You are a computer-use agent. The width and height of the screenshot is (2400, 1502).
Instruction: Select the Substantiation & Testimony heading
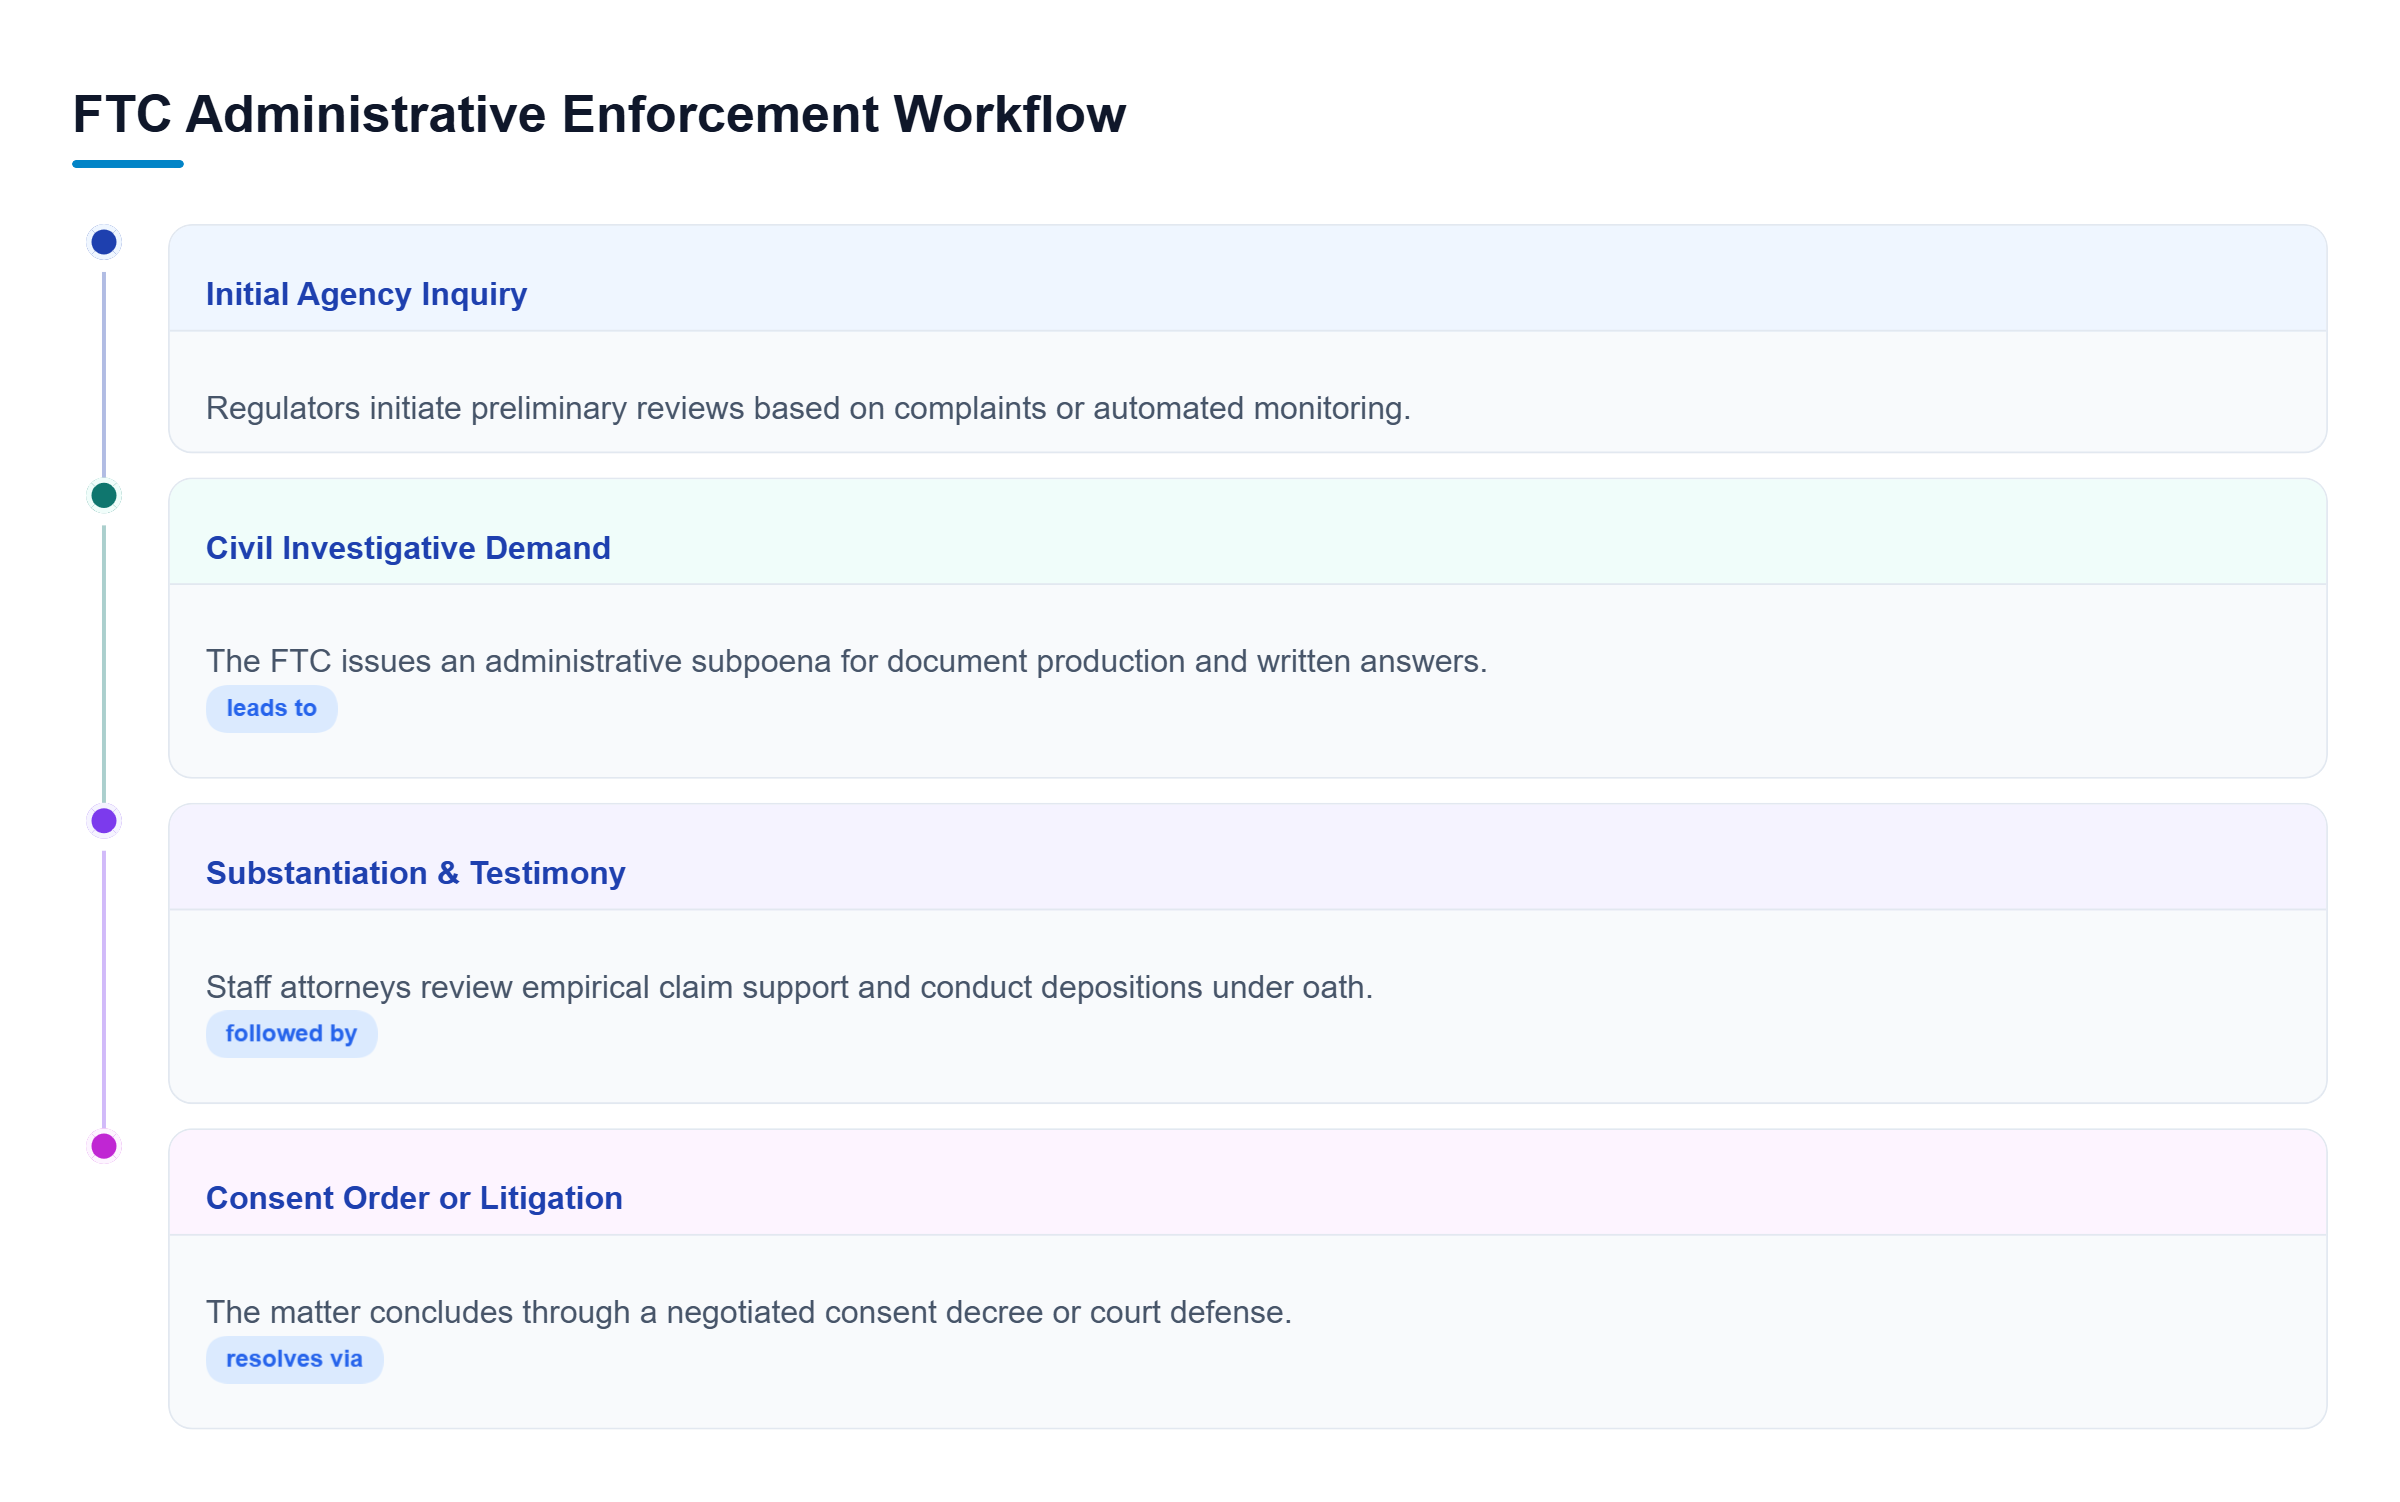[416, 873]
